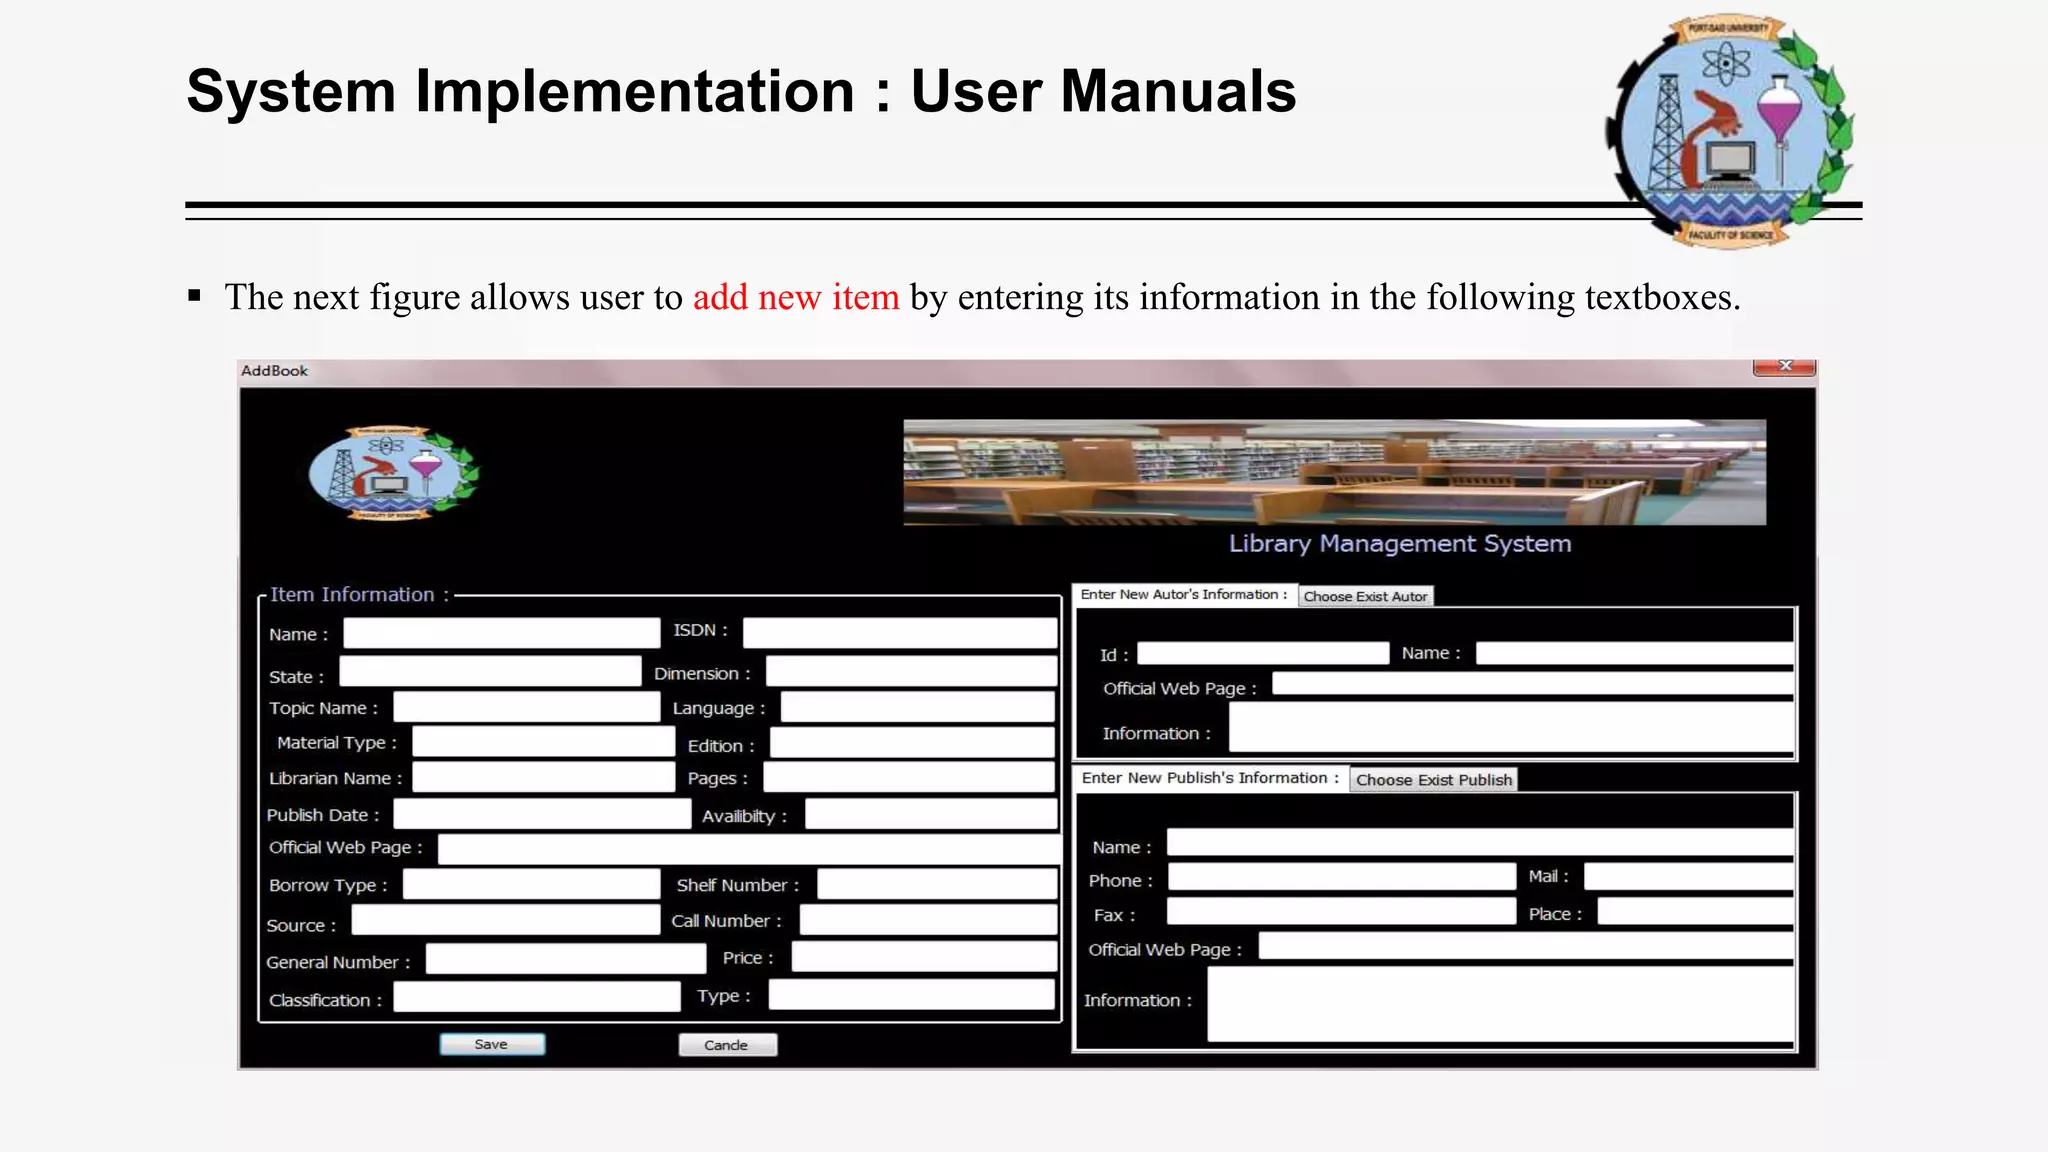
Task: Click the Language text box
Action: (917, 707)
